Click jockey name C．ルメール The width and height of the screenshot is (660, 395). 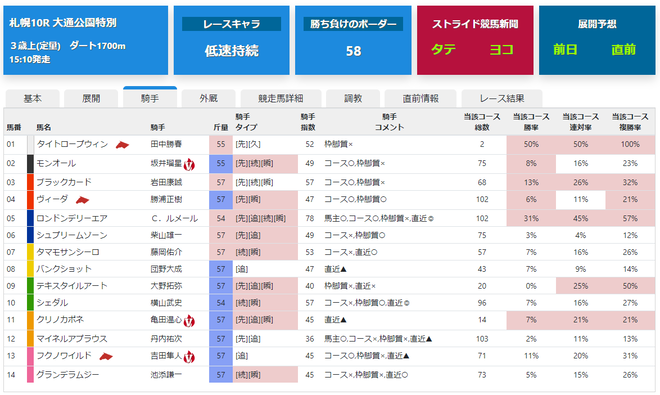[174, 219]
